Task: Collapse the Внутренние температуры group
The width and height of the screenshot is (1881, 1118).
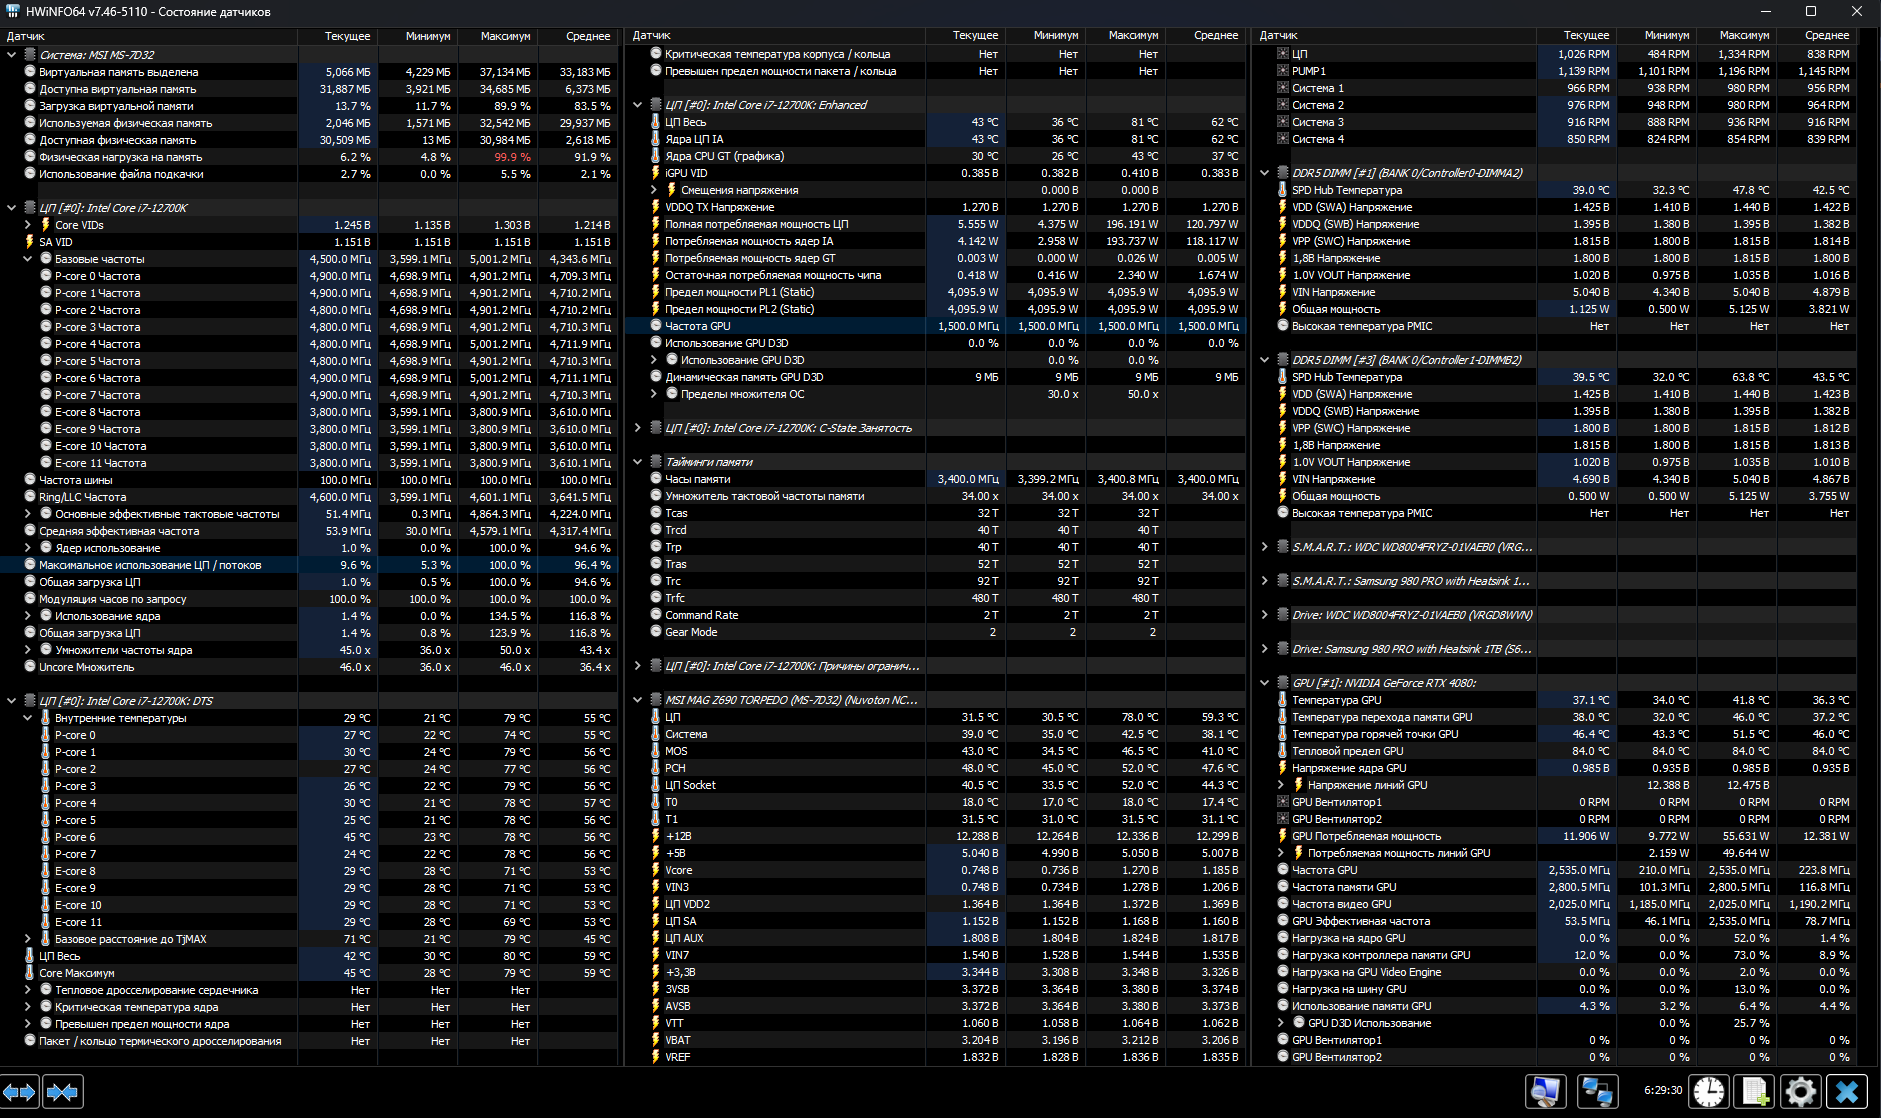Action: [x=28, y=718]
